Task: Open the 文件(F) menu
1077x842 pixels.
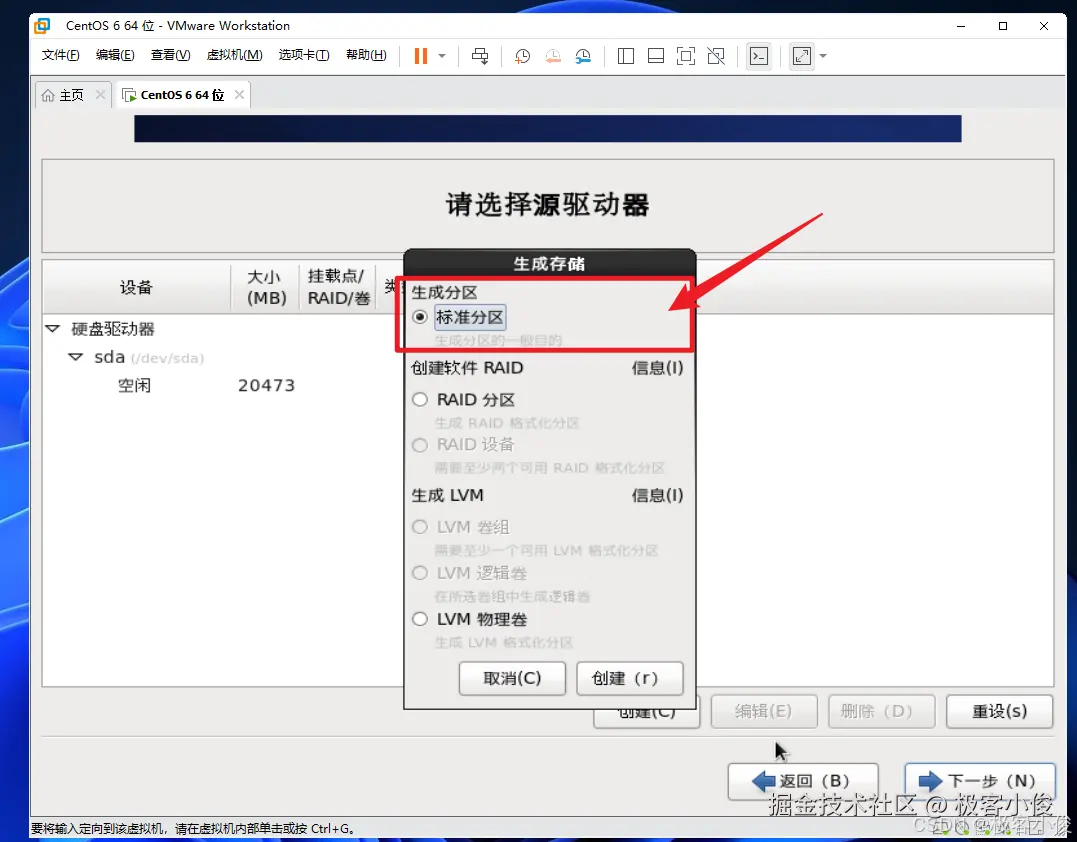Action: coord(60,55)
